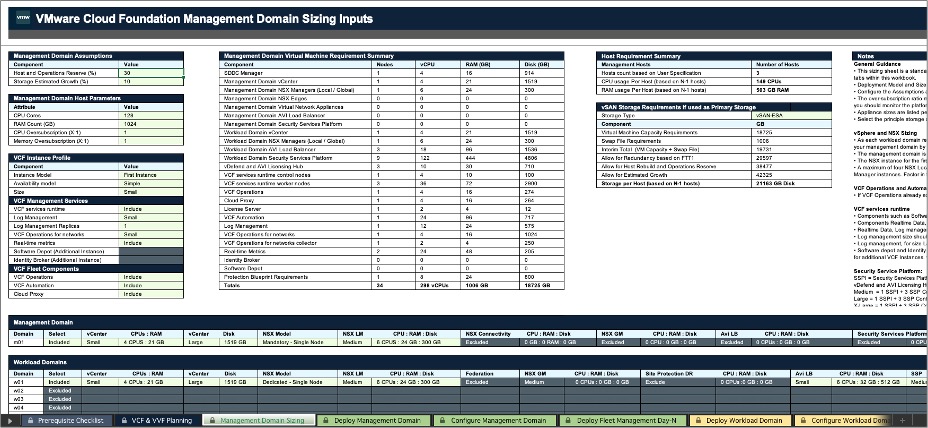Viewport: 928px width, 428px height.
Task: Open the Cloud Proxy Include value
Action: click(x=151, y=294)
